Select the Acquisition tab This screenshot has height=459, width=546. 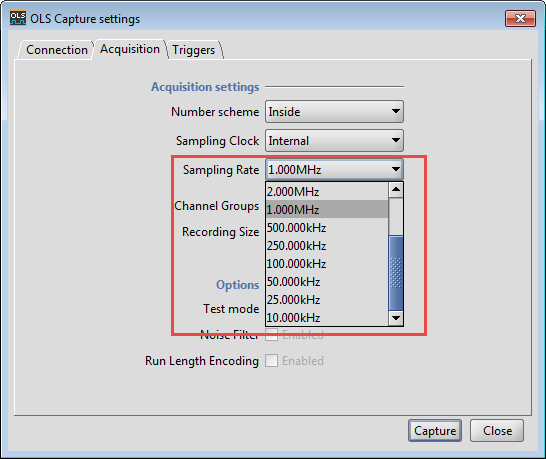pos(130,49)
